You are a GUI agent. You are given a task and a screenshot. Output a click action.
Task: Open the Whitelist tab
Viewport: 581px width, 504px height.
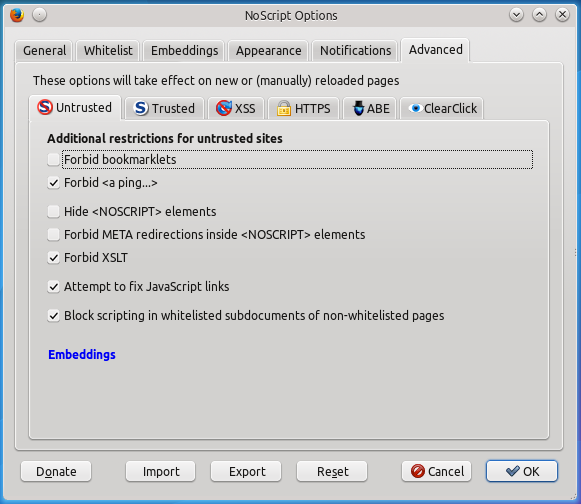(108, 50)
